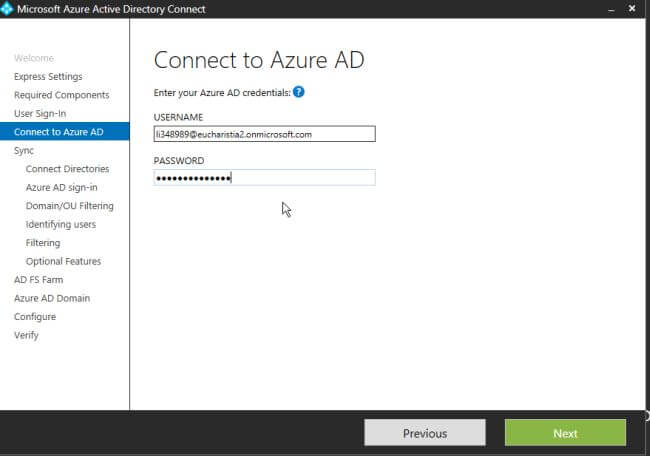Select the Required Components step
Viewport: 650px width, 456px height.
click(x=62, y=95)
